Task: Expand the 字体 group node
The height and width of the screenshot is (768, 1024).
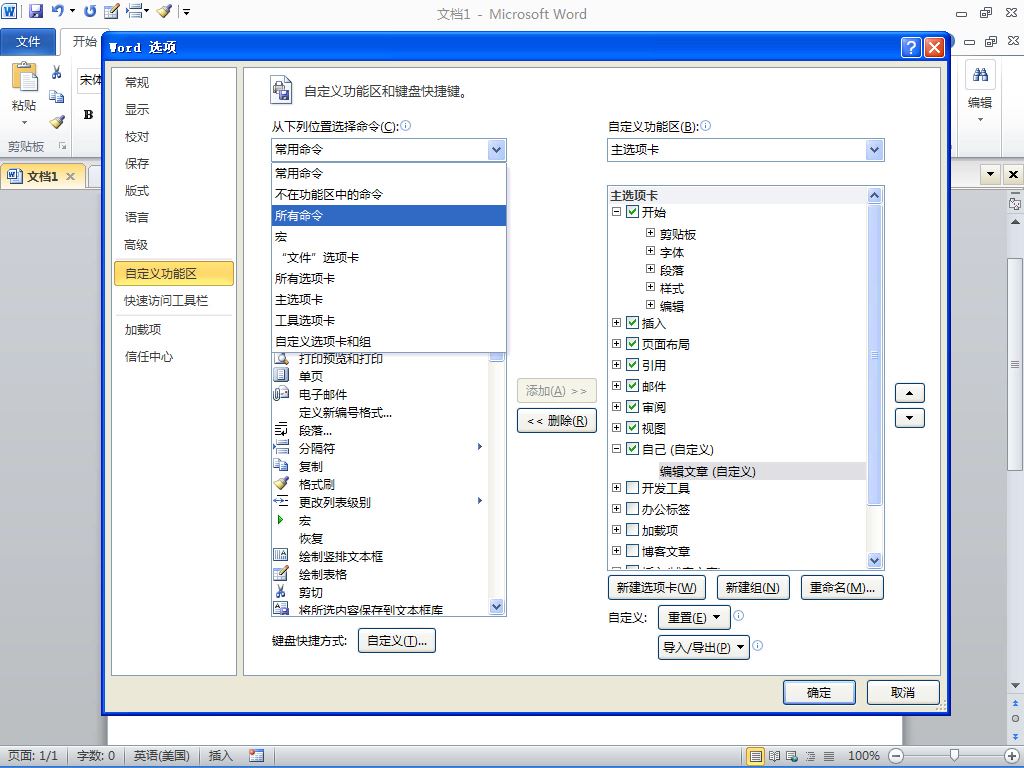Action: [650, 251]
